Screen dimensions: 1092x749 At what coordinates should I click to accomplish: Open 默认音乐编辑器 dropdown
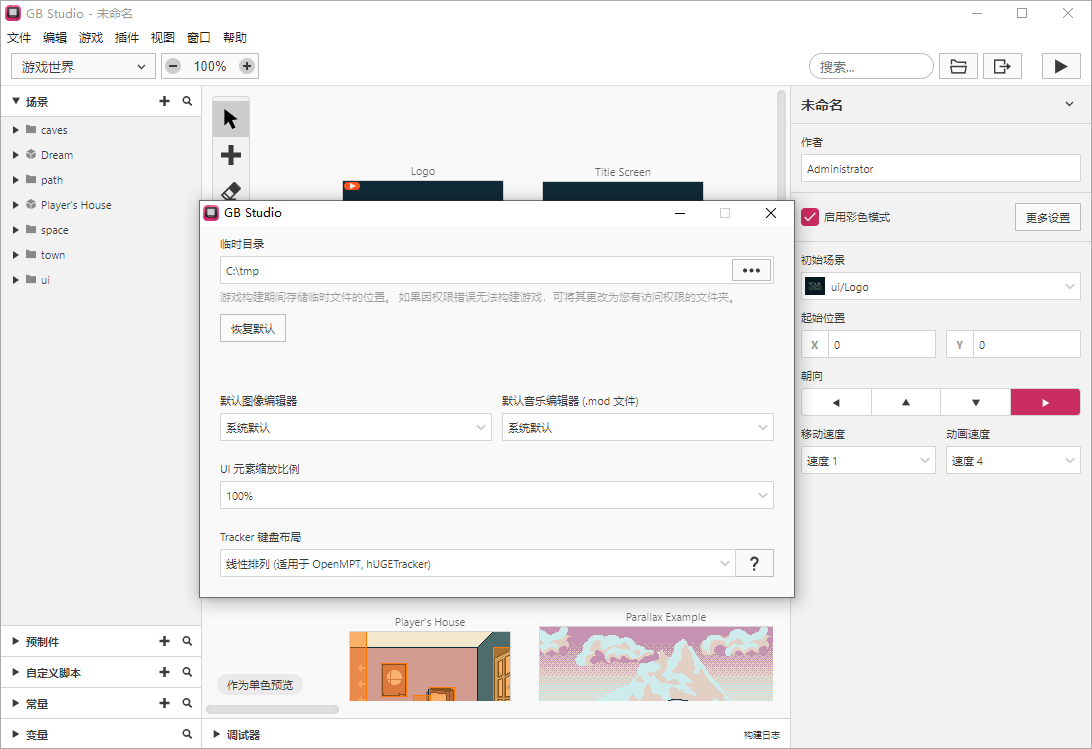[637, 427]
